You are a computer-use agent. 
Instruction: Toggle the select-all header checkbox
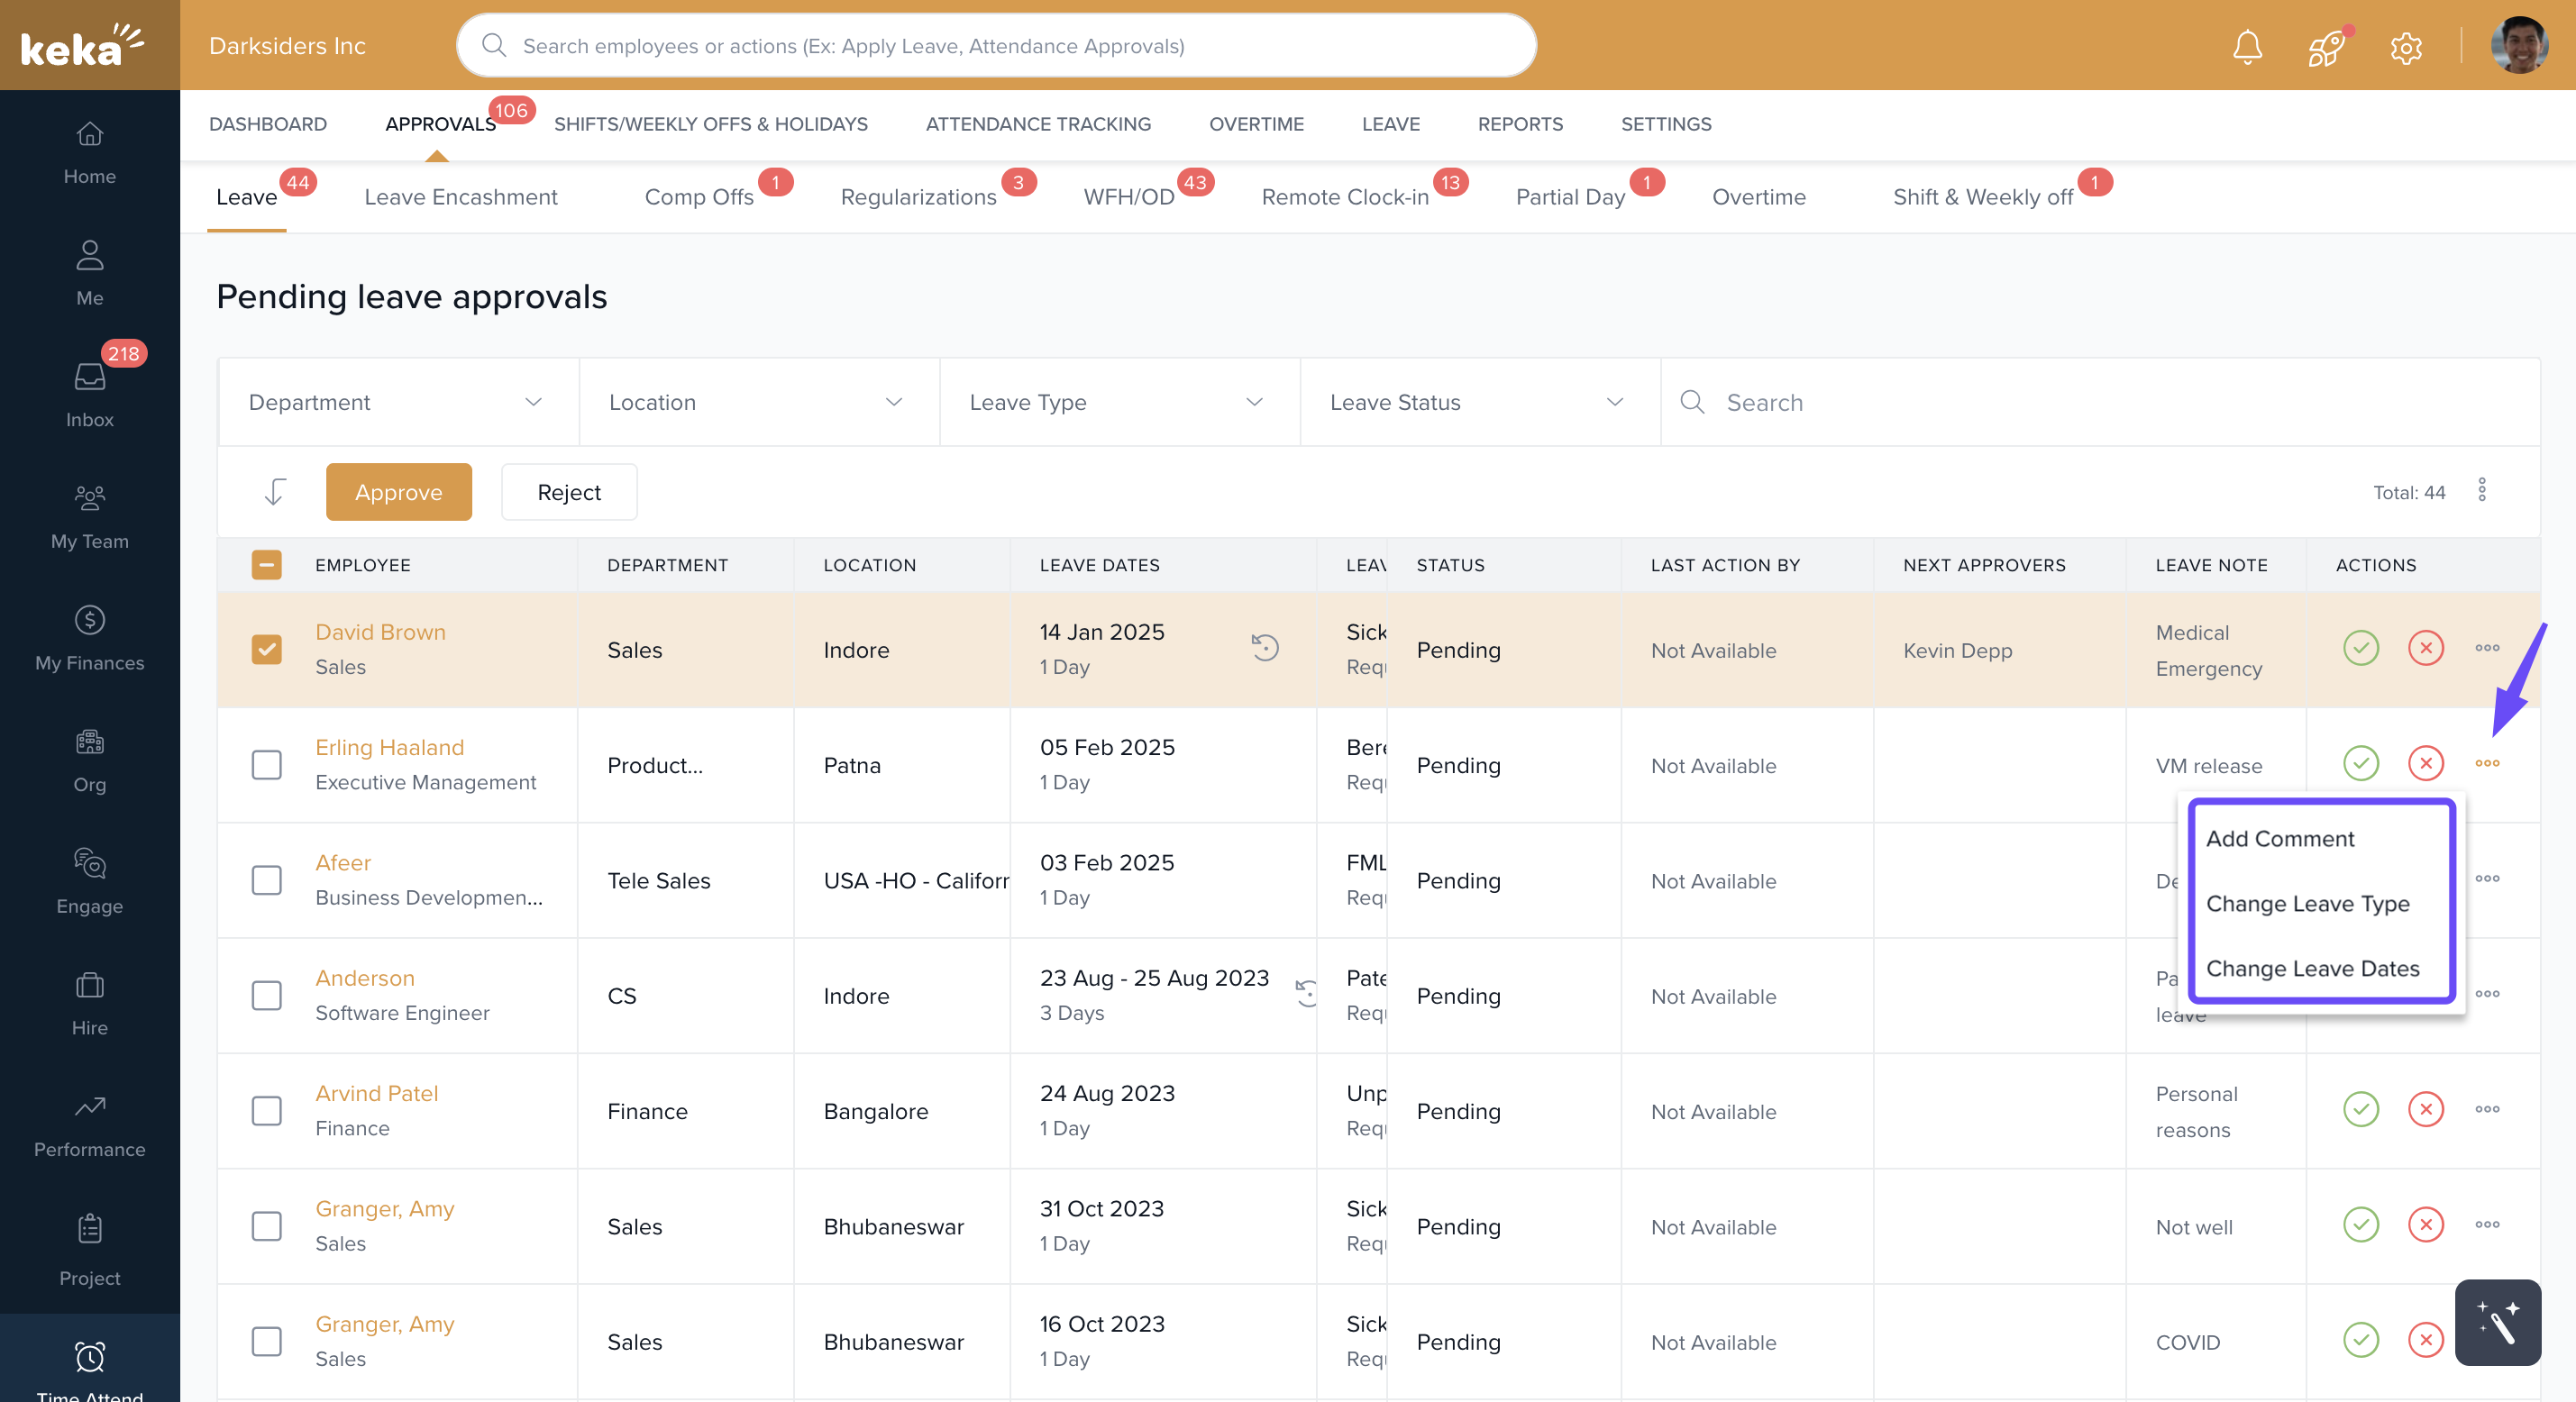pos(266,565)
